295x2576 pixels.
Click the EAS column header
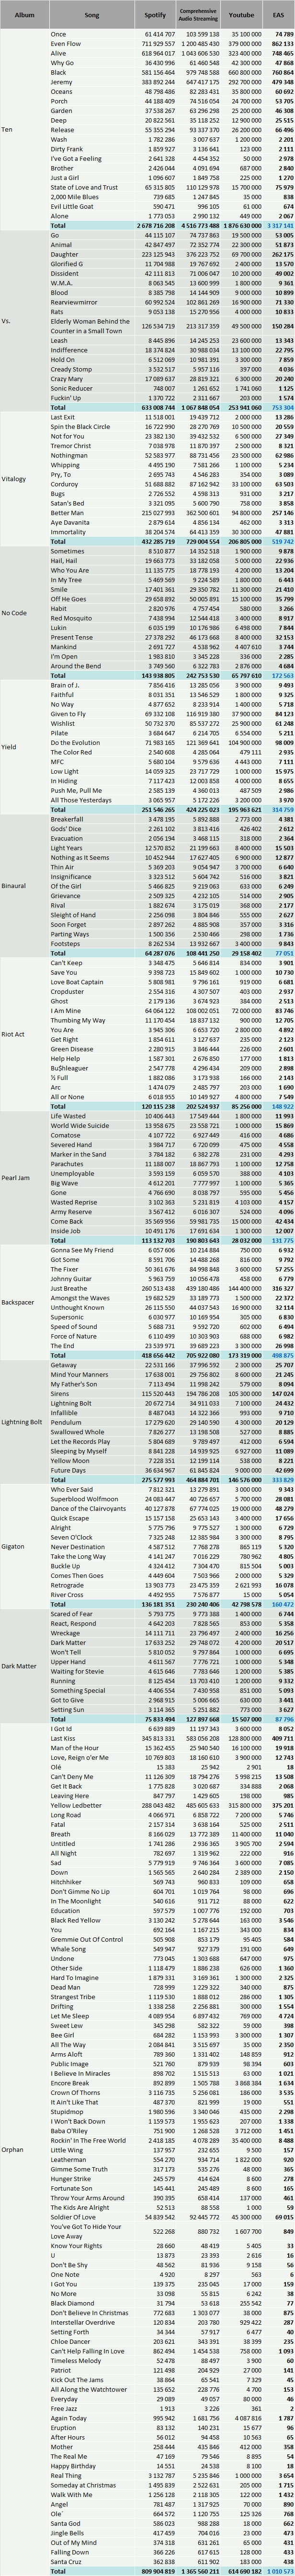click(280, 15)
